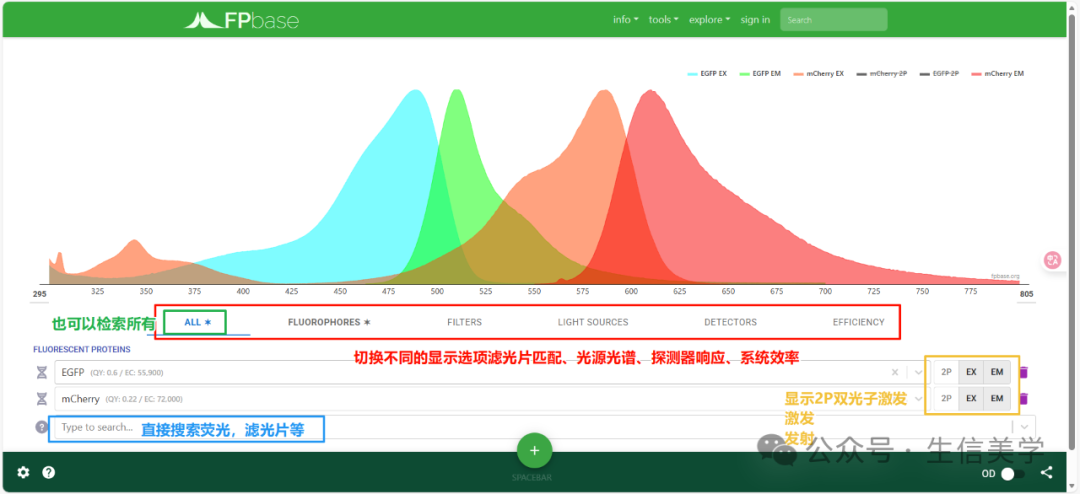Toggle EGFP EM legend entry
The image size is (1080, 494).
tap(761, 73)
